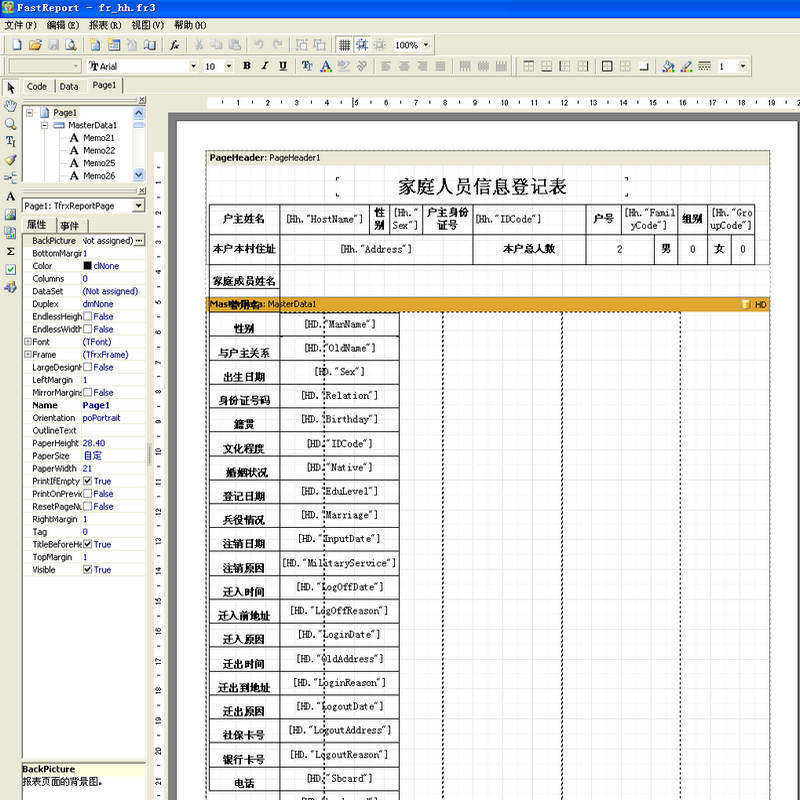This screenshot has height=800, width=800.
Task: Set bottom frame line
Action: [546, 66]
